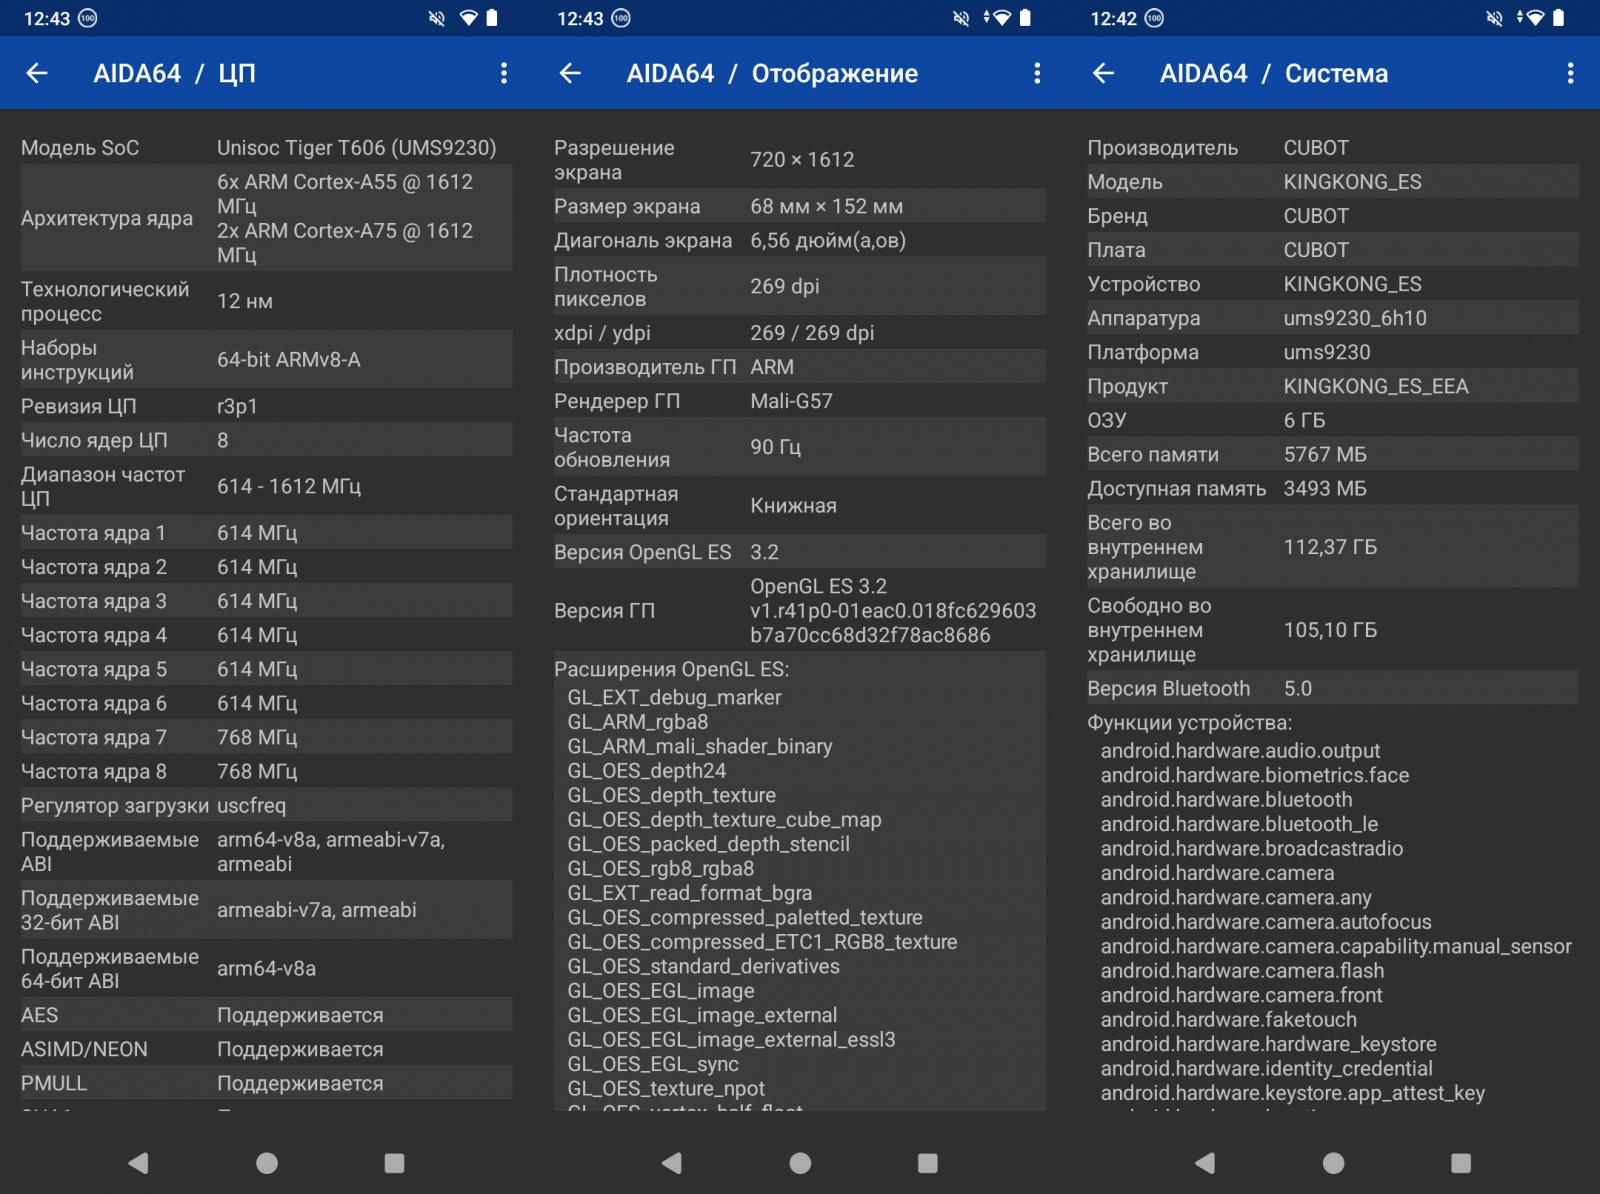Viewport: 1600px width, 1194px height.
Task: Tap battery icon in Отображение screen status bar
Action: [1025, 18]
